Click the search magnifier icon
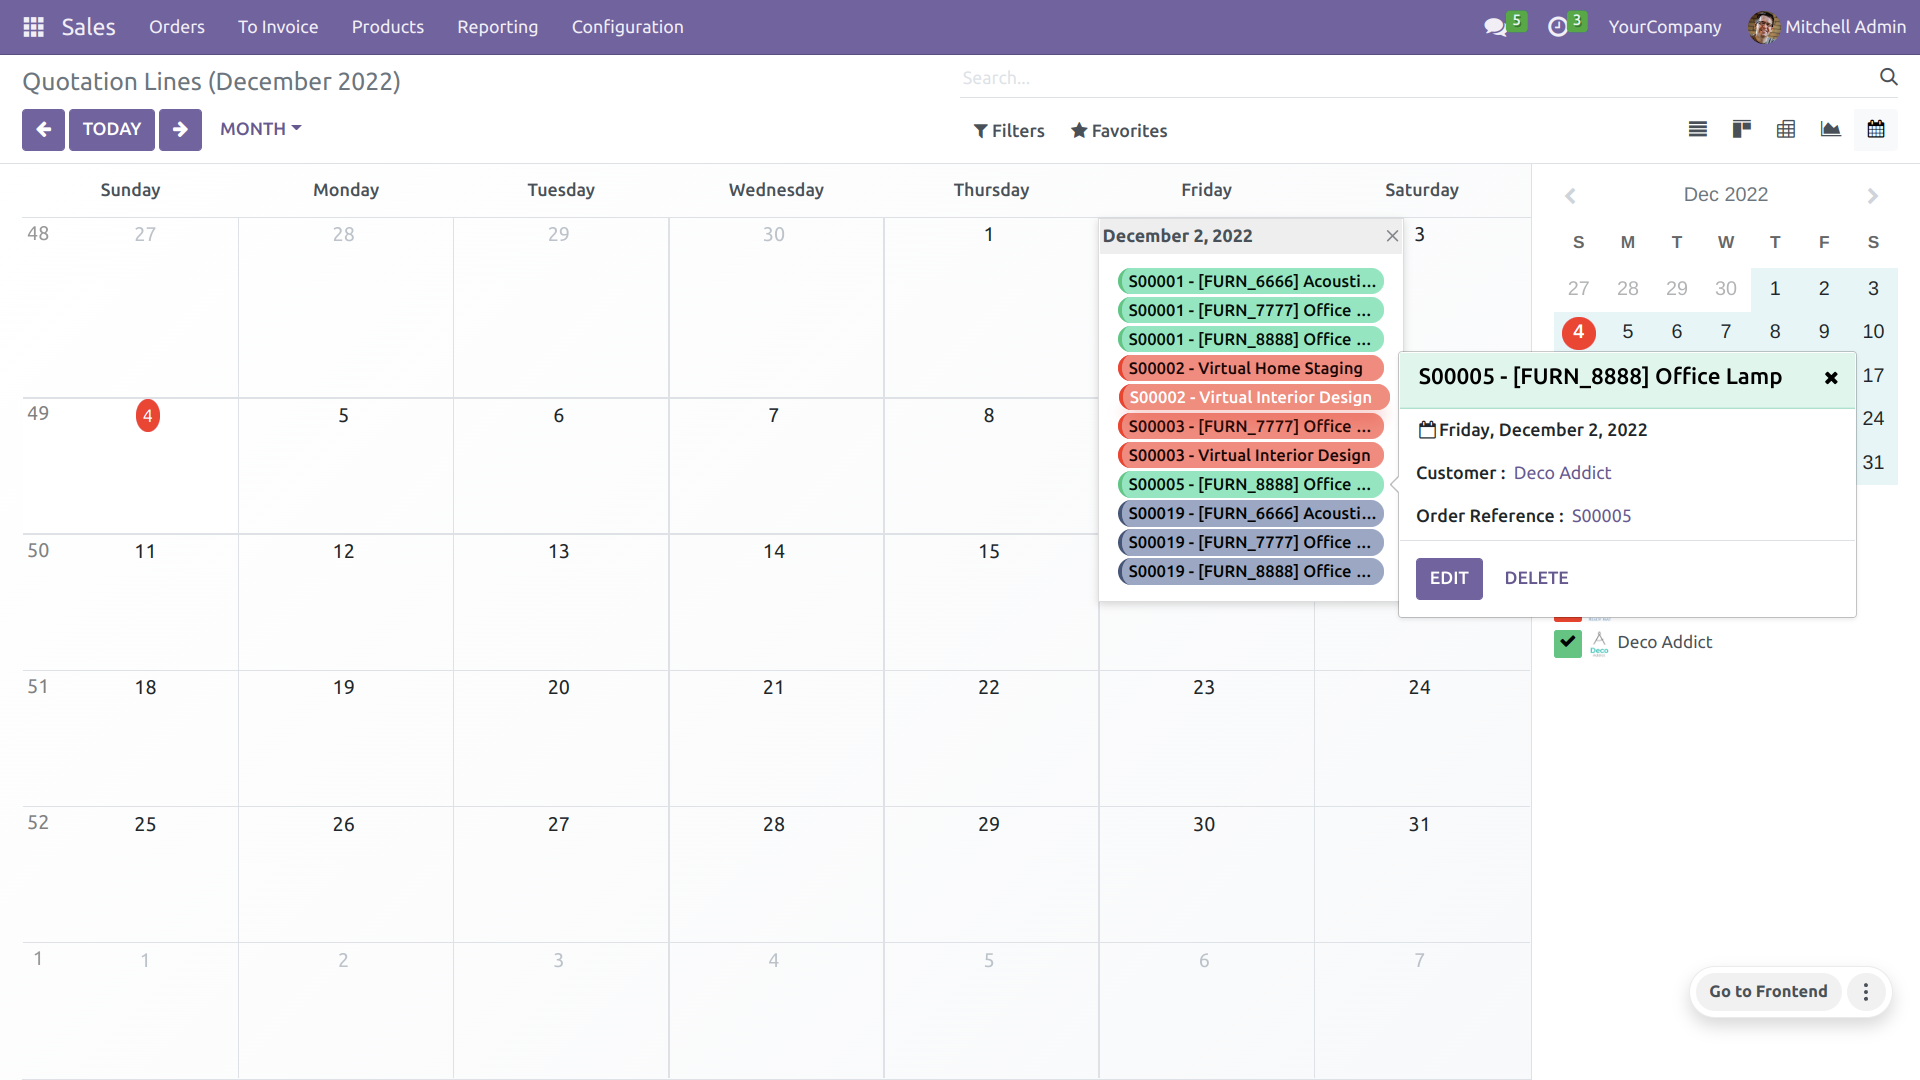 point(1888,77)
